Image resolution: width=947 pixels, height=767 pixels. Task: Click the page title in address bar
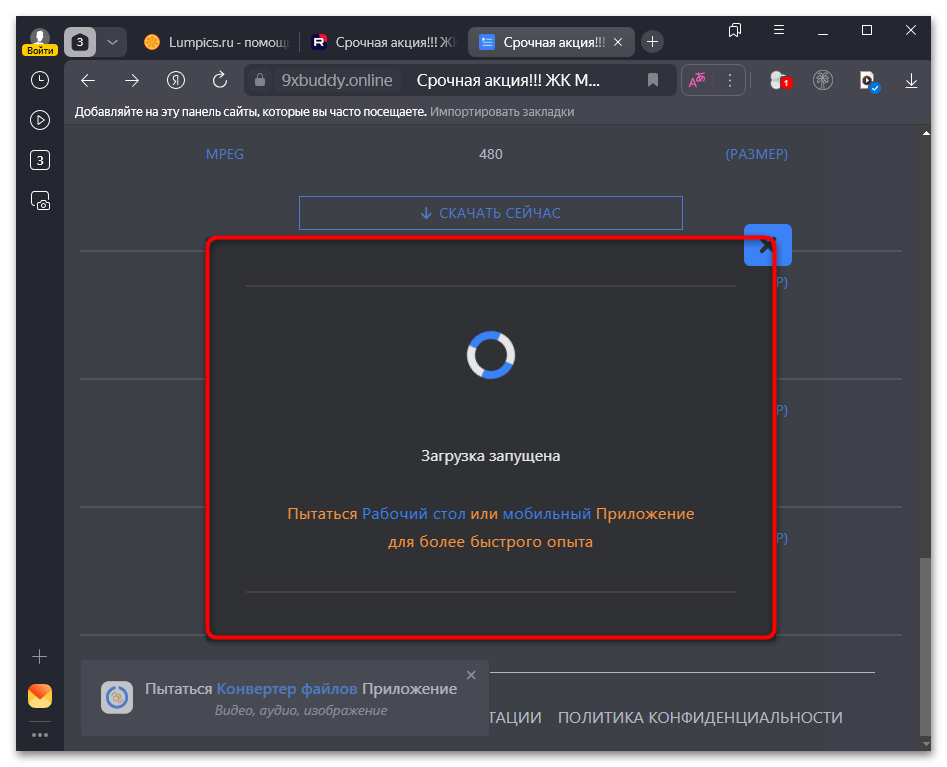508,80
